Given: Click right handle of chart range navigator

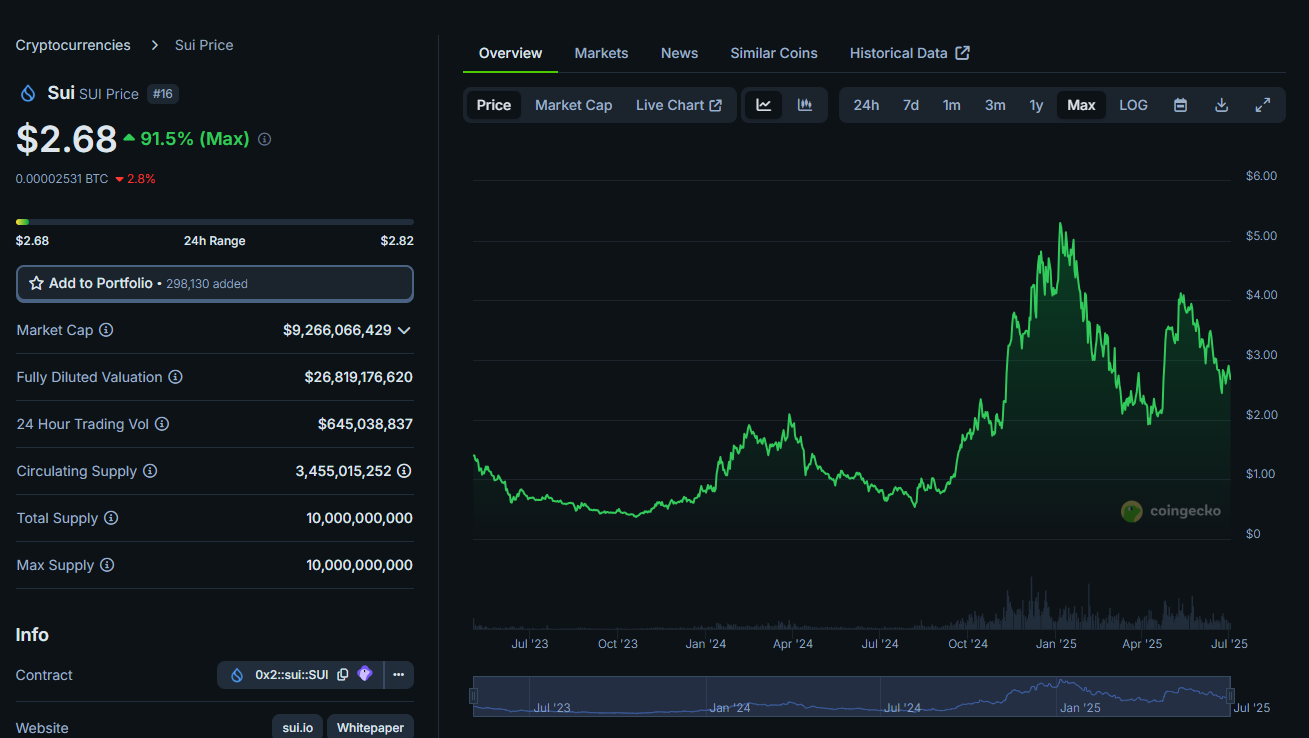Looking at the screenshot, I should tap(1230, 696).
